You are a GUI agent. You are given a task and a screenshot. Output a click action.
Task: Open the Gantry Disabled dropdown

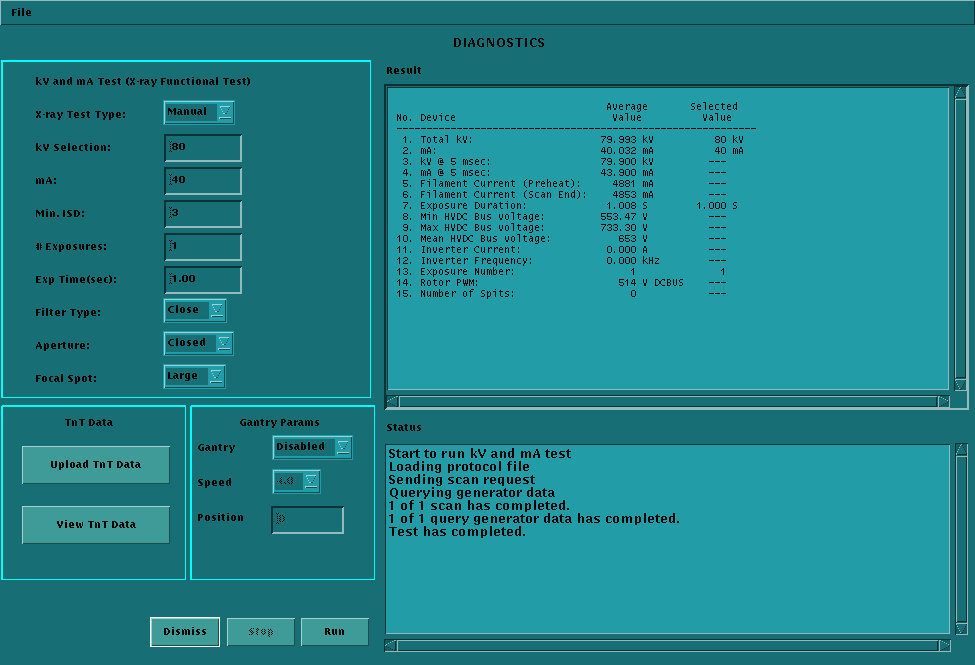313,447
